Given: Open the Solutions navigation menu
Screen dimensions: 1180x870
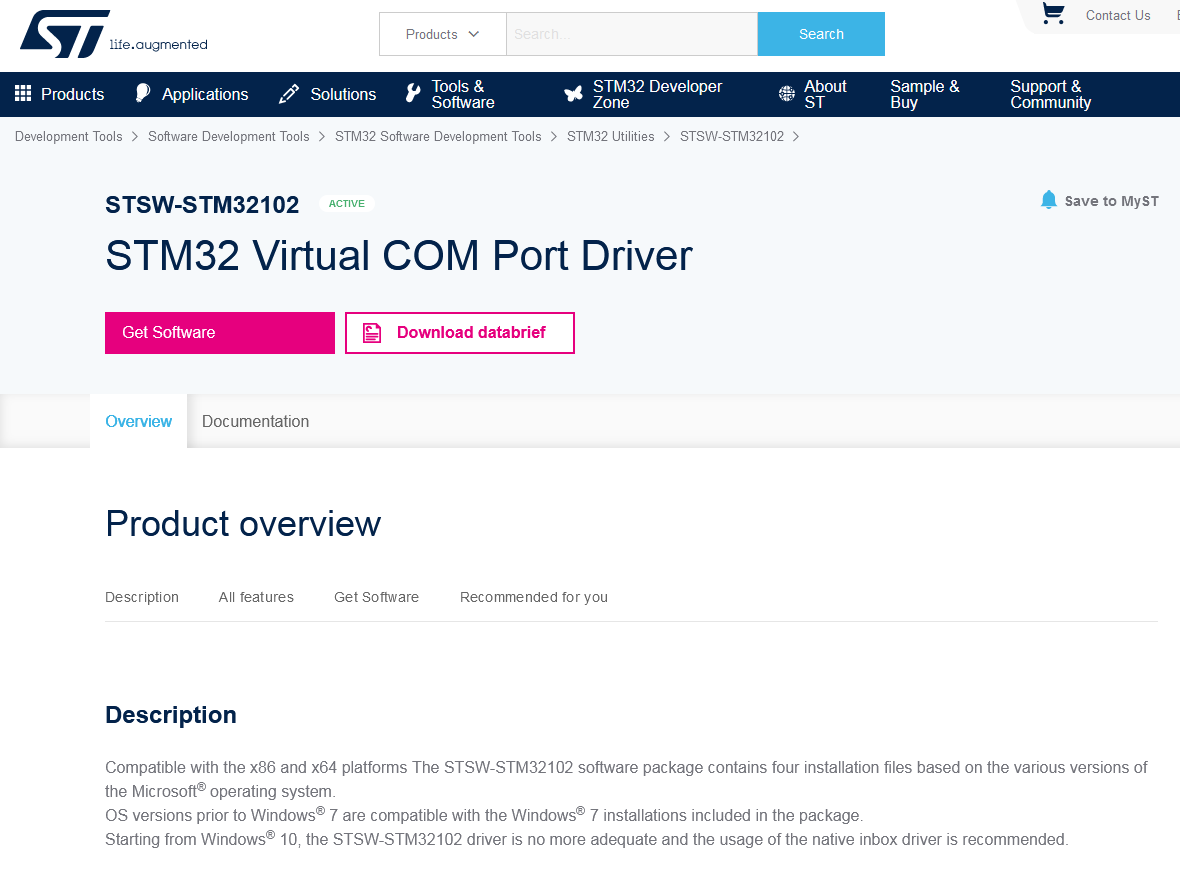Looking at the screenshot, I should click(x=343, y=94).
